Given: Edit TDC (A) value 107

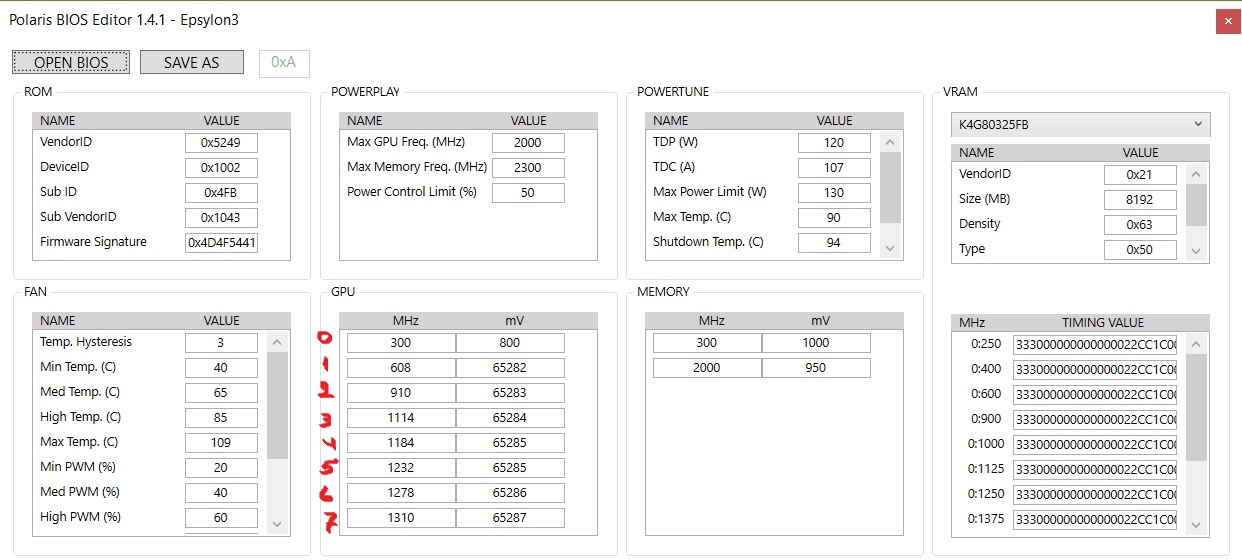Looking at the screenshot, I should [834, 167].
